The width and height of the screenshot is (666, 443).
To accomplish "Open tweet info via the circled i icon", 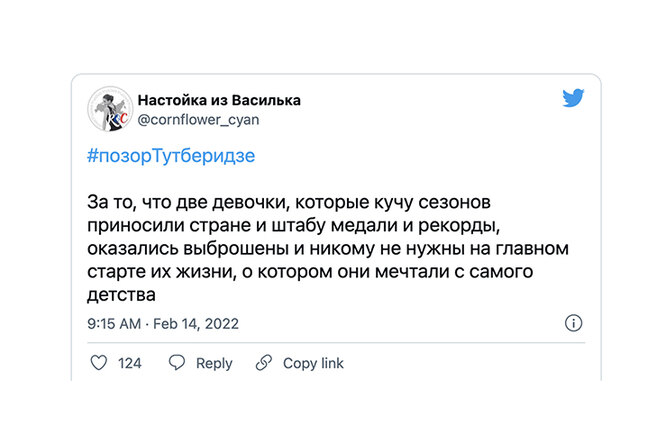I will click(573, 323).
